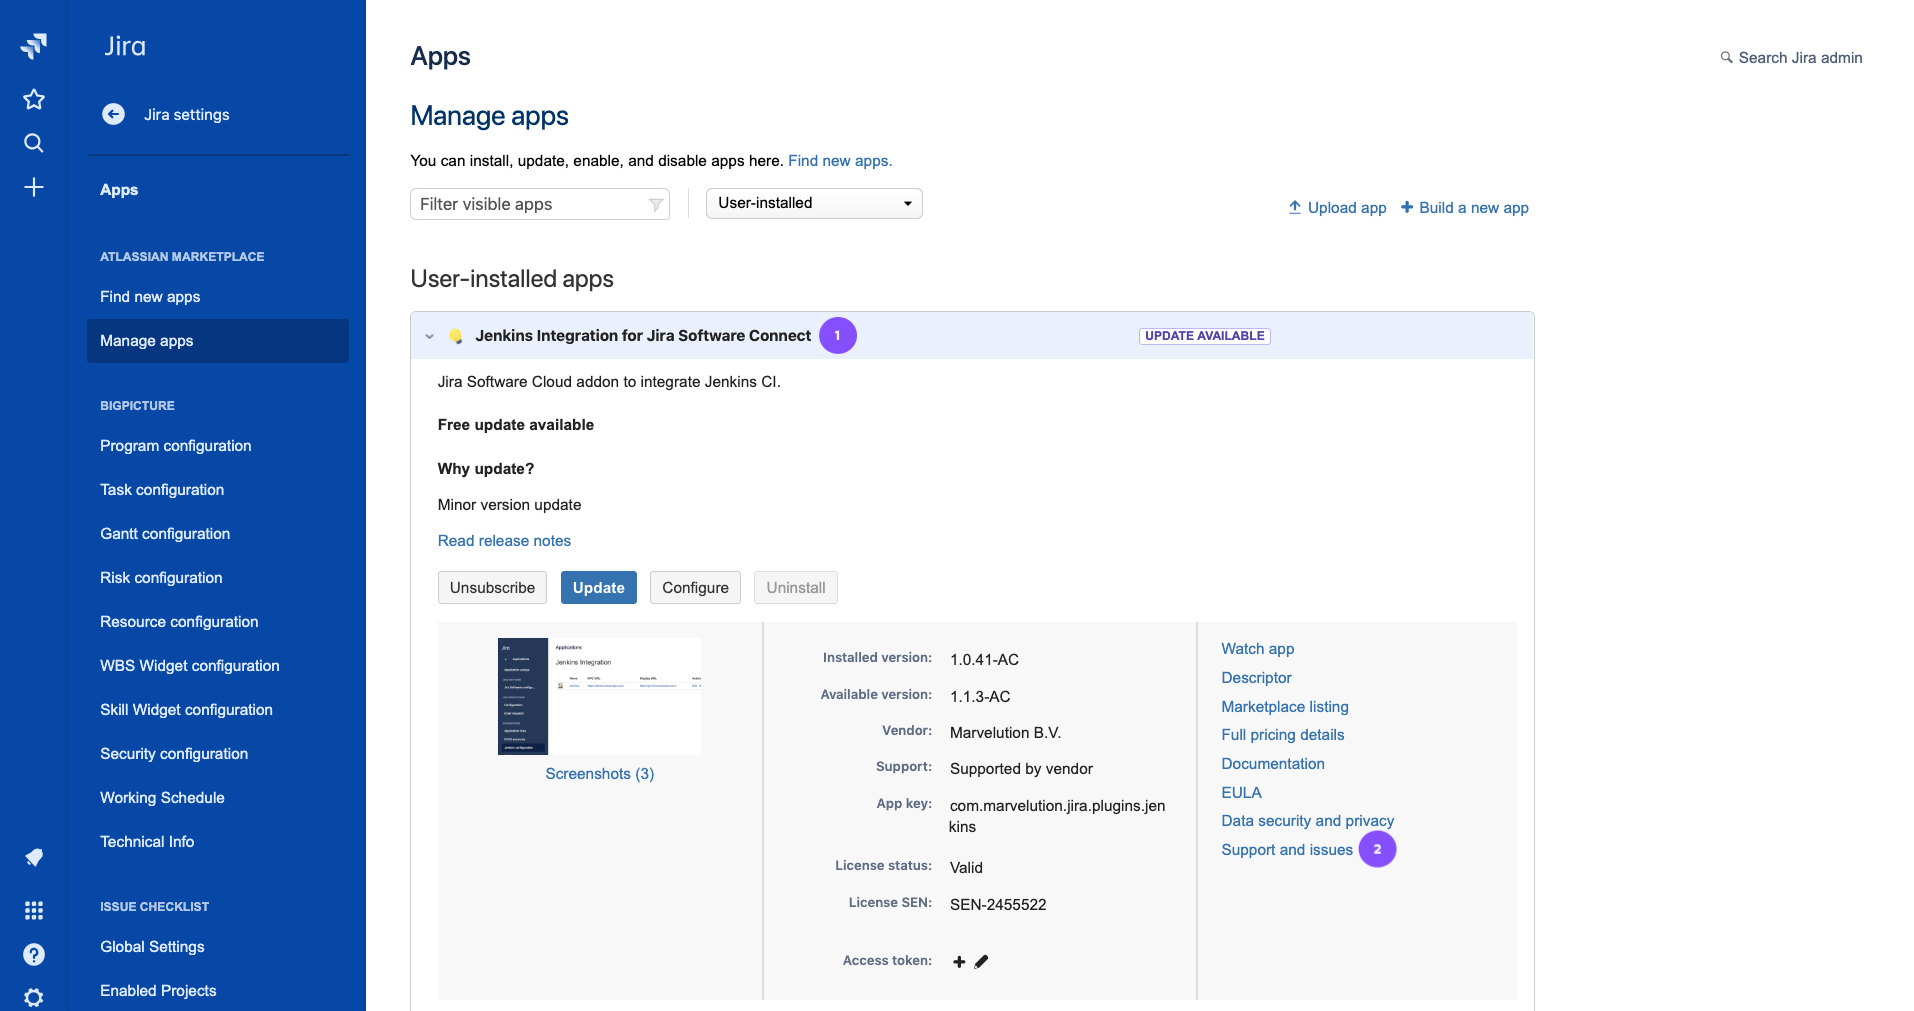Screen dimensions: 1914x1011
Task: Click the Unsubscribe button
Action: [x=492, y=588]
